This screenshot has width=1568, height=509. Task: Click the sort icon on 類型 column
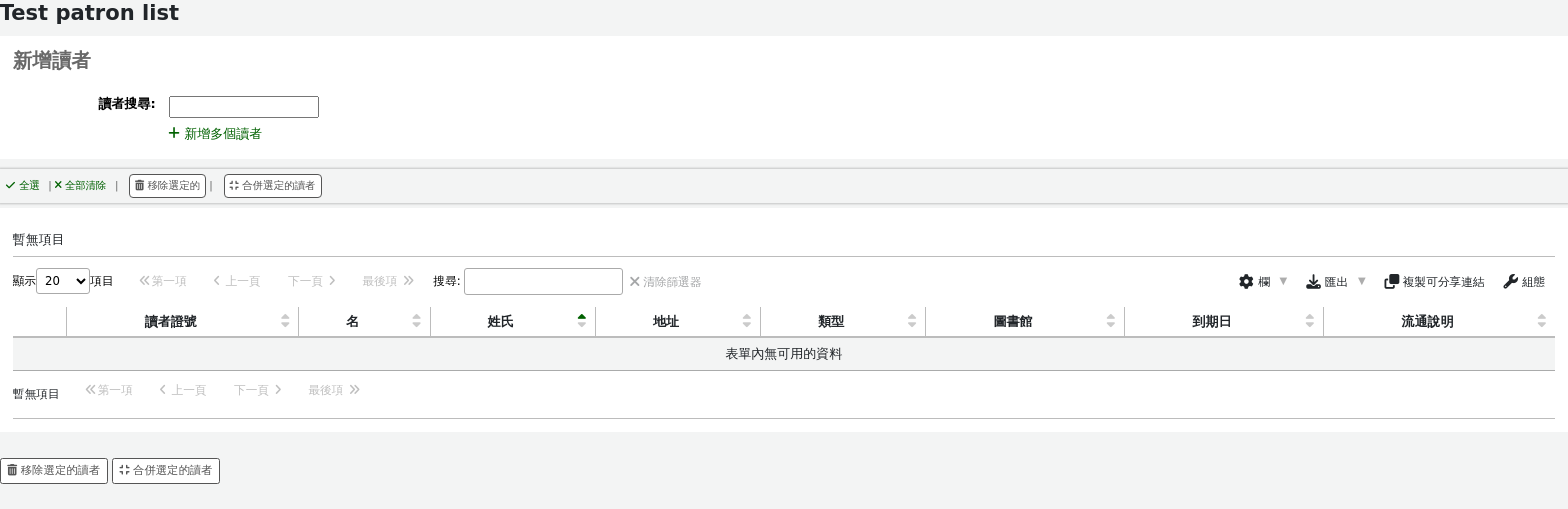coord(912,321)
